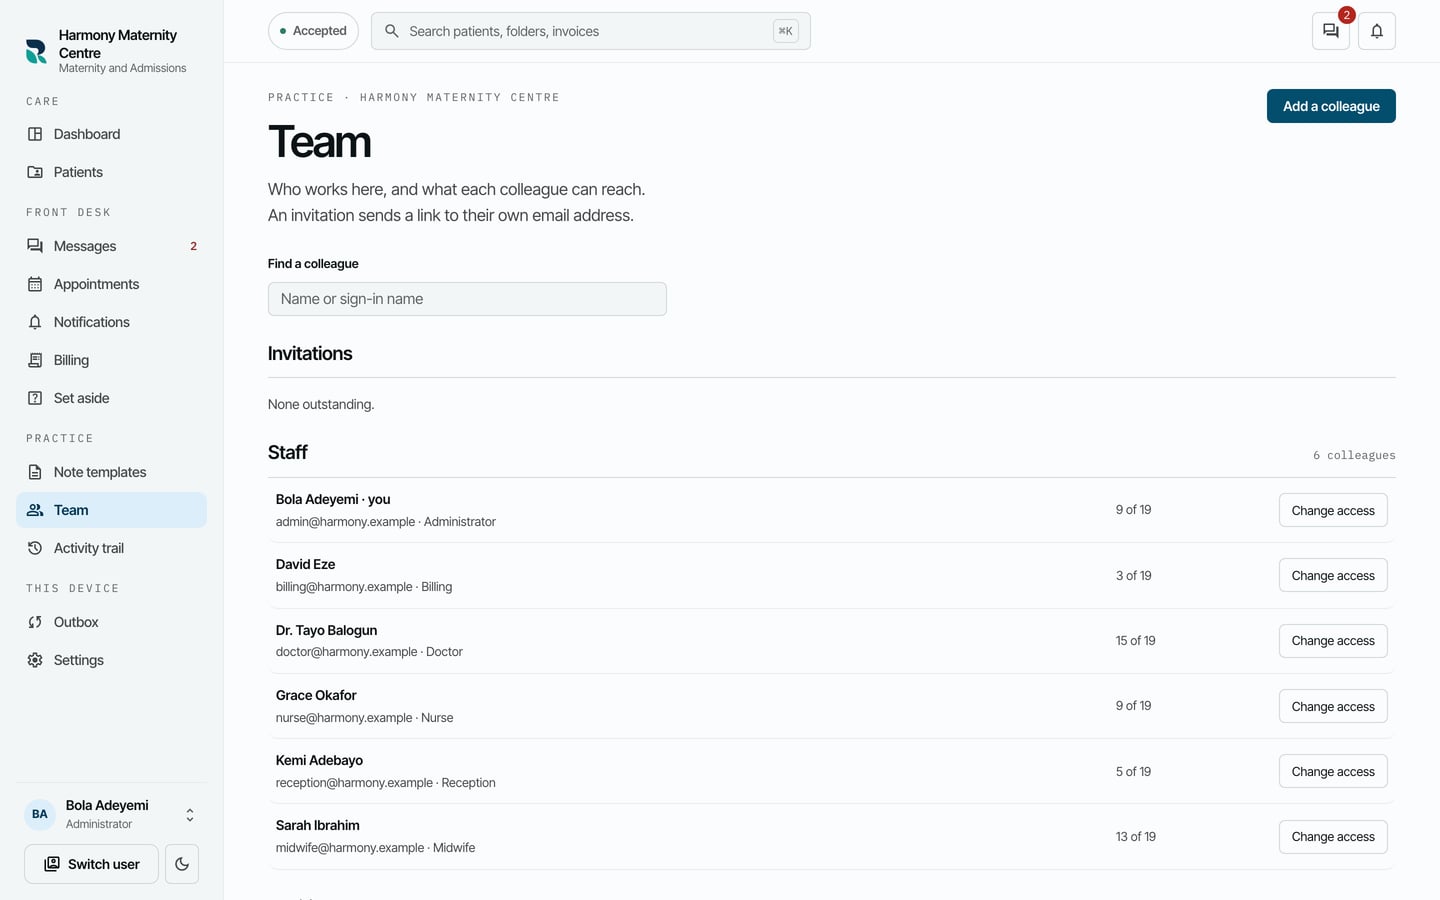This screenshot has height=900, width=1440.
Task: Select Team in the sidebar
Action: 112,510
